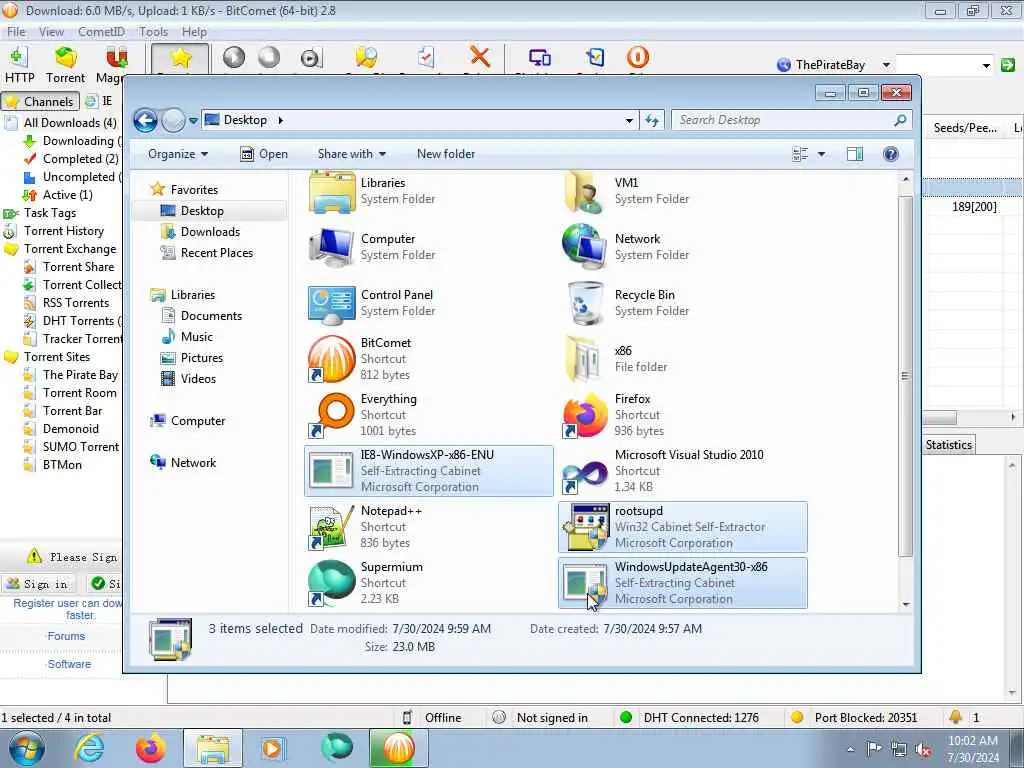Select the WindowsUpdateAgent30-x86 file
Viewport: 1024px width, 768px height.
(682, 583)
